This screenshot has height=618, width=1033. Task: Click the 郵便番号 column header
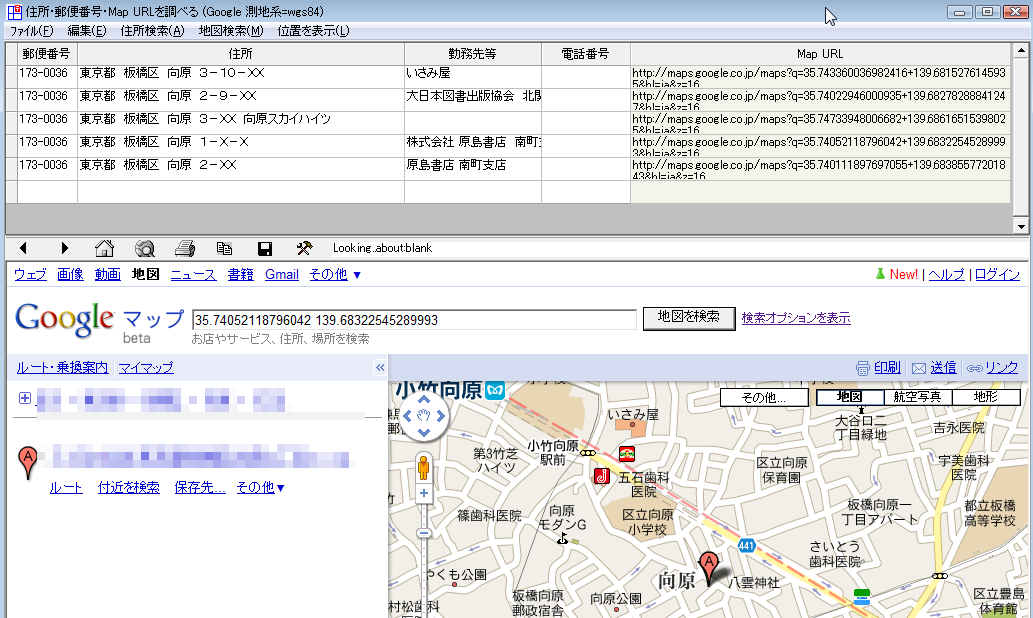pyautogui.click(x=46, y=54)
